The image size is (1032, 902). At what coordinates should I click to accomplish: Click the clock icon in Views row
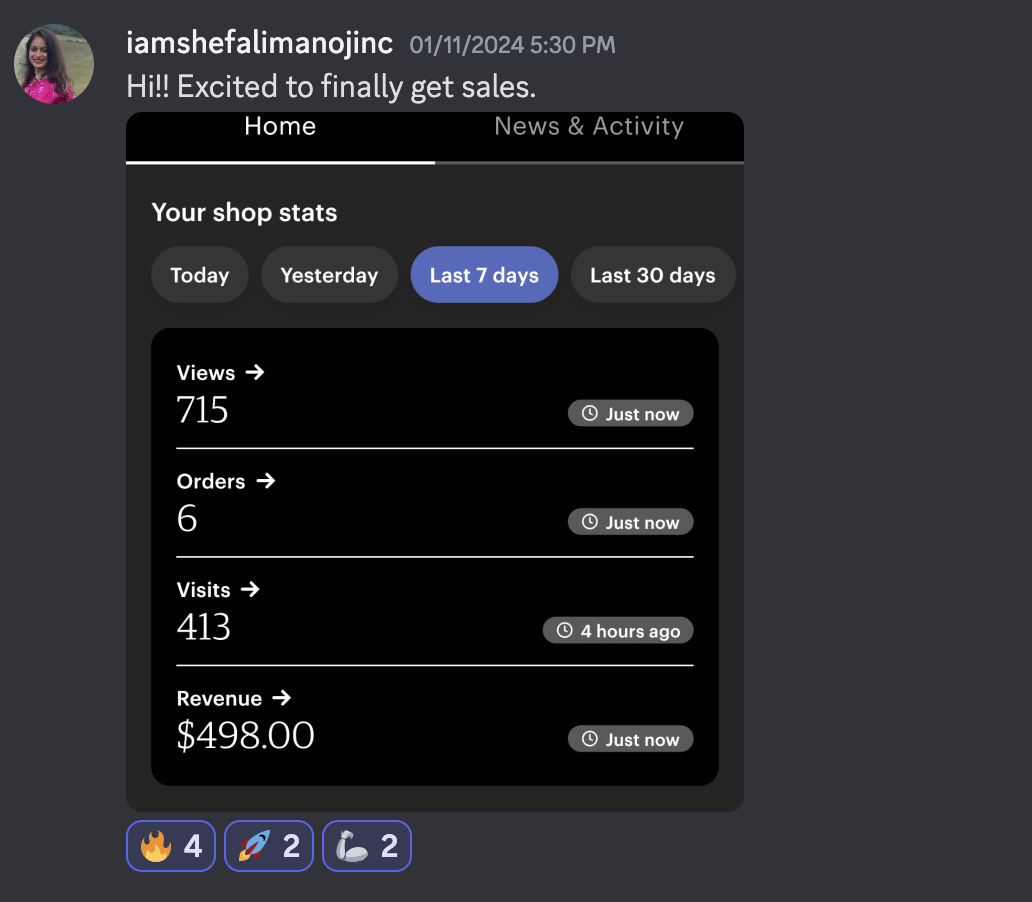[x=590, y=413]
